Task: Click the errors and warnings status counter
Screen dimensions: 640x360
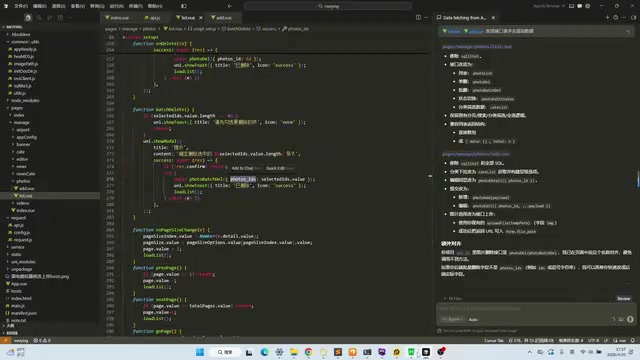Action: click(42, 340)
